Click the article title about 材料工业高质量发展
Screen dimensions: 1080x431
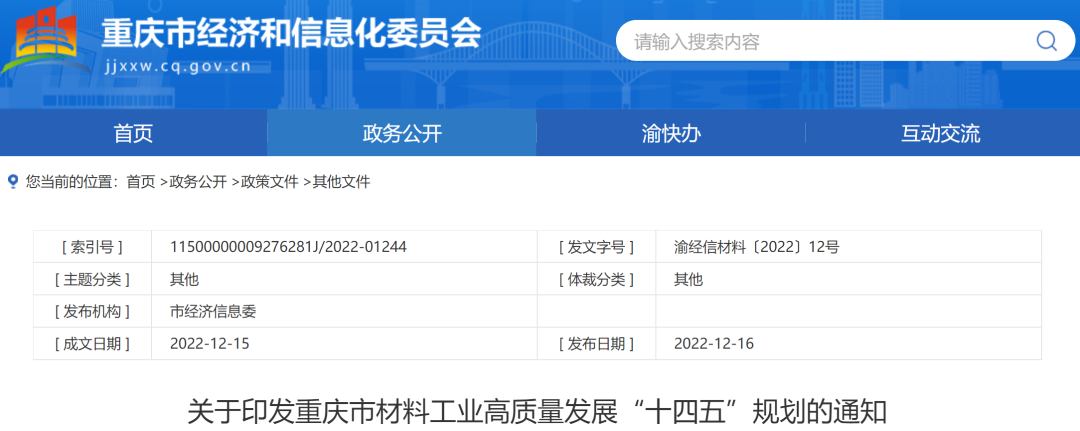tap(537, 412)
